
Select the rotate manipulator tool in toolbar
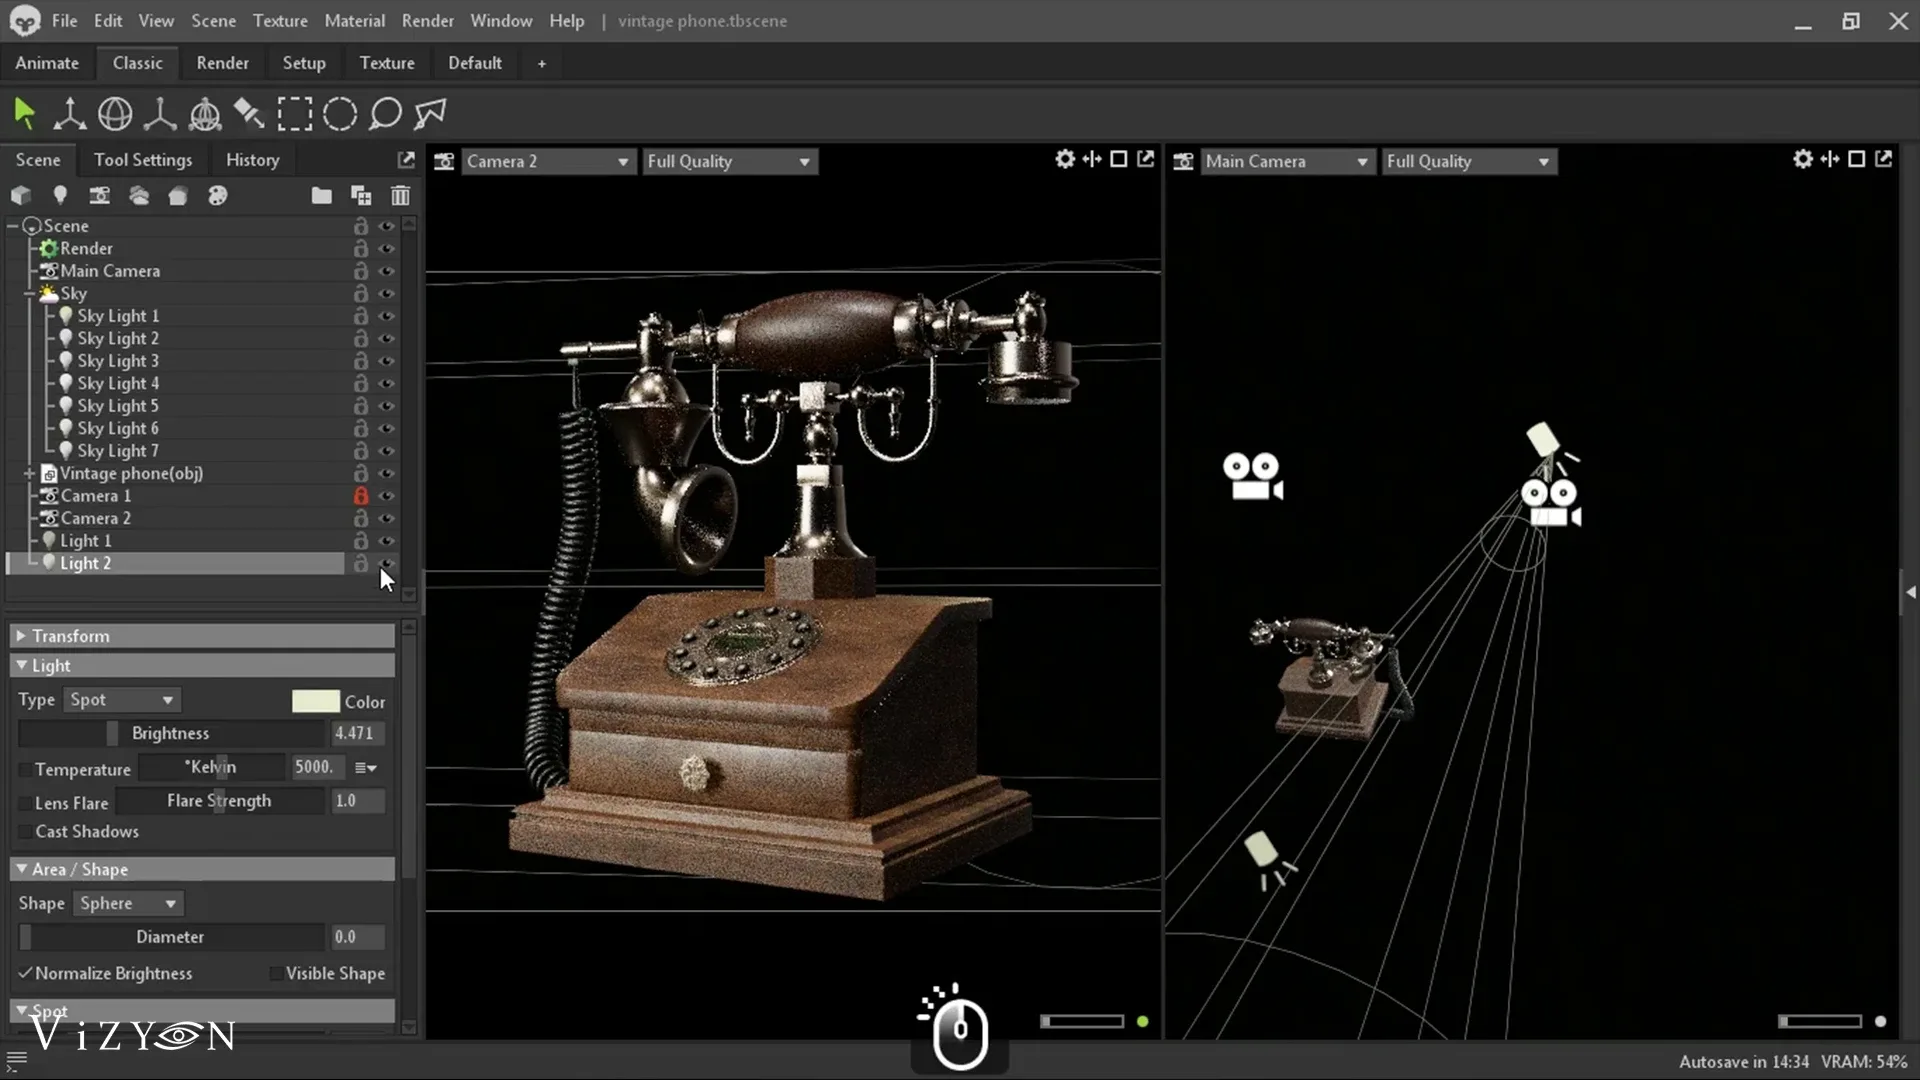115,114
